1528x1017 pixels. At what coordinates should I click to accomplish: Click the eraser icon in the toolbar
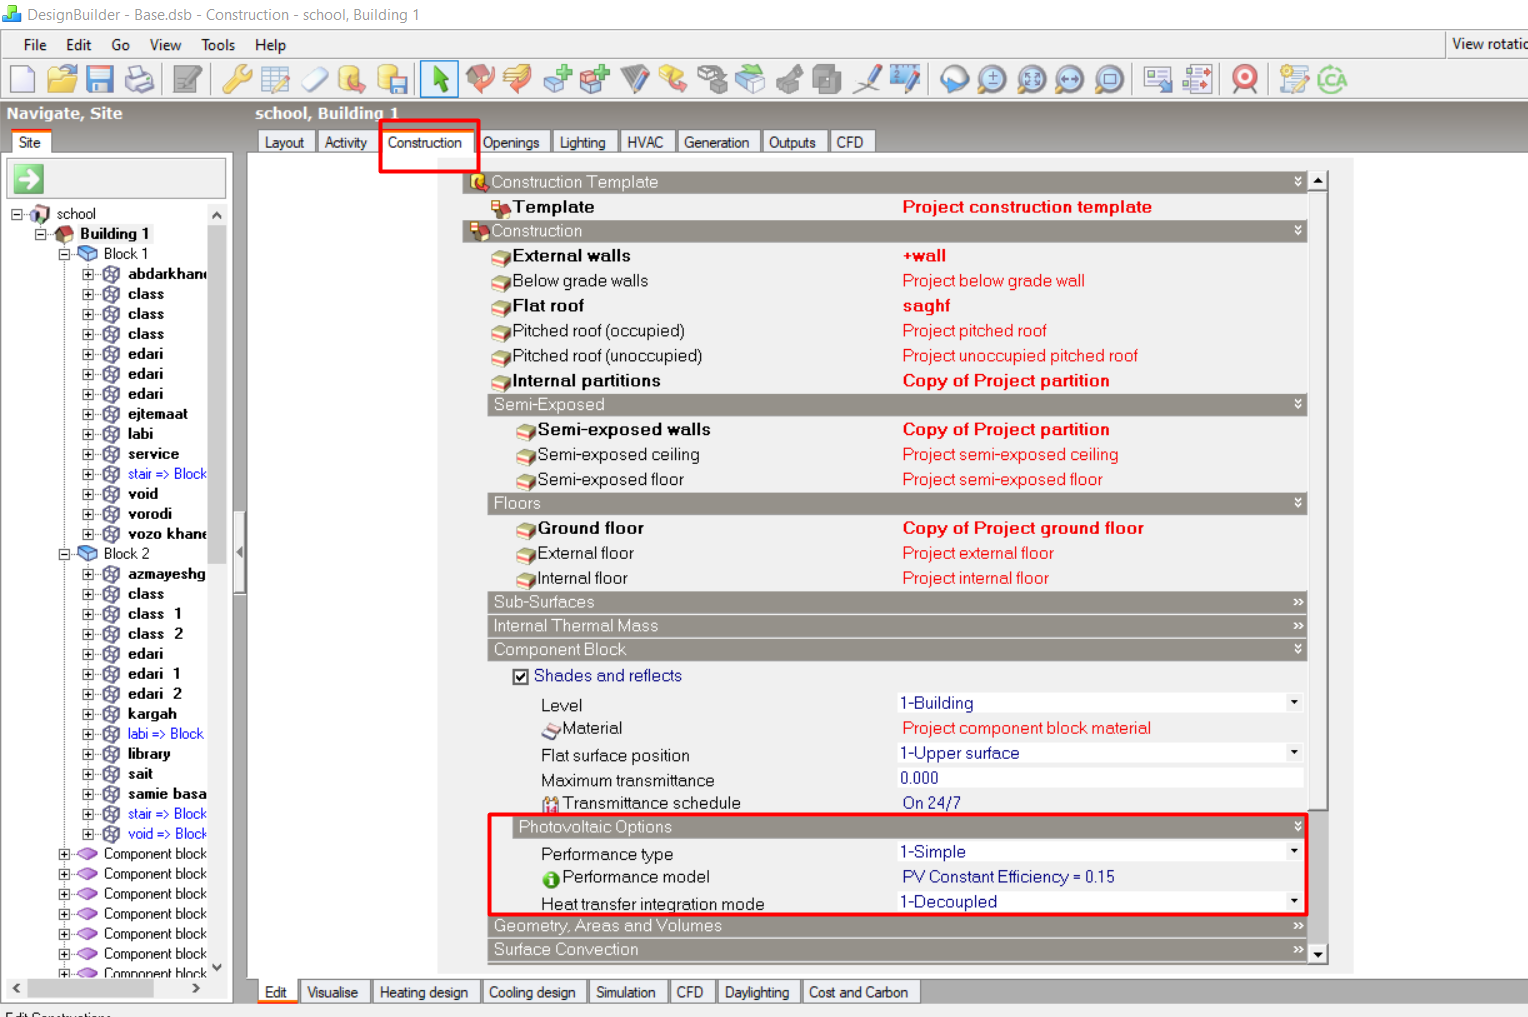click(315, 79)
